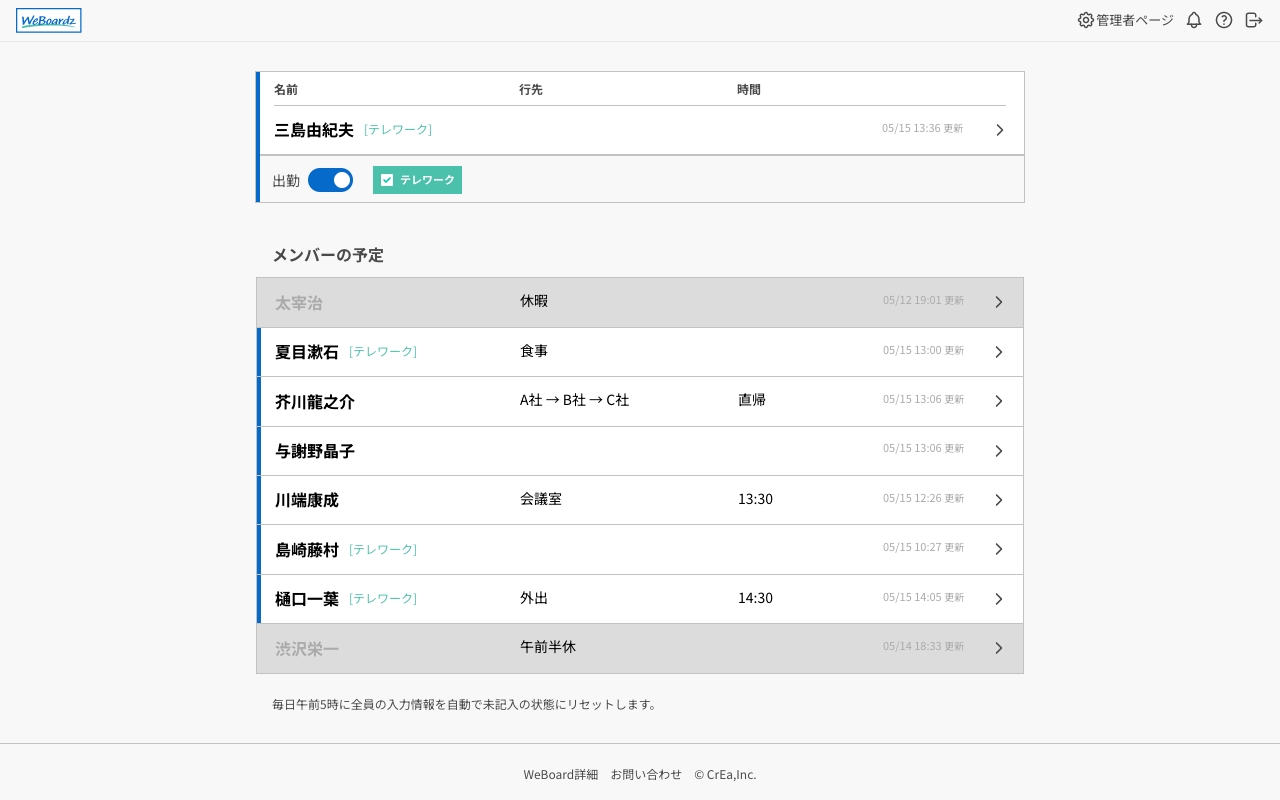Click the arrow beside 与謝野晶子
This screenshot has width=1280, height=800.
[998, 451]
